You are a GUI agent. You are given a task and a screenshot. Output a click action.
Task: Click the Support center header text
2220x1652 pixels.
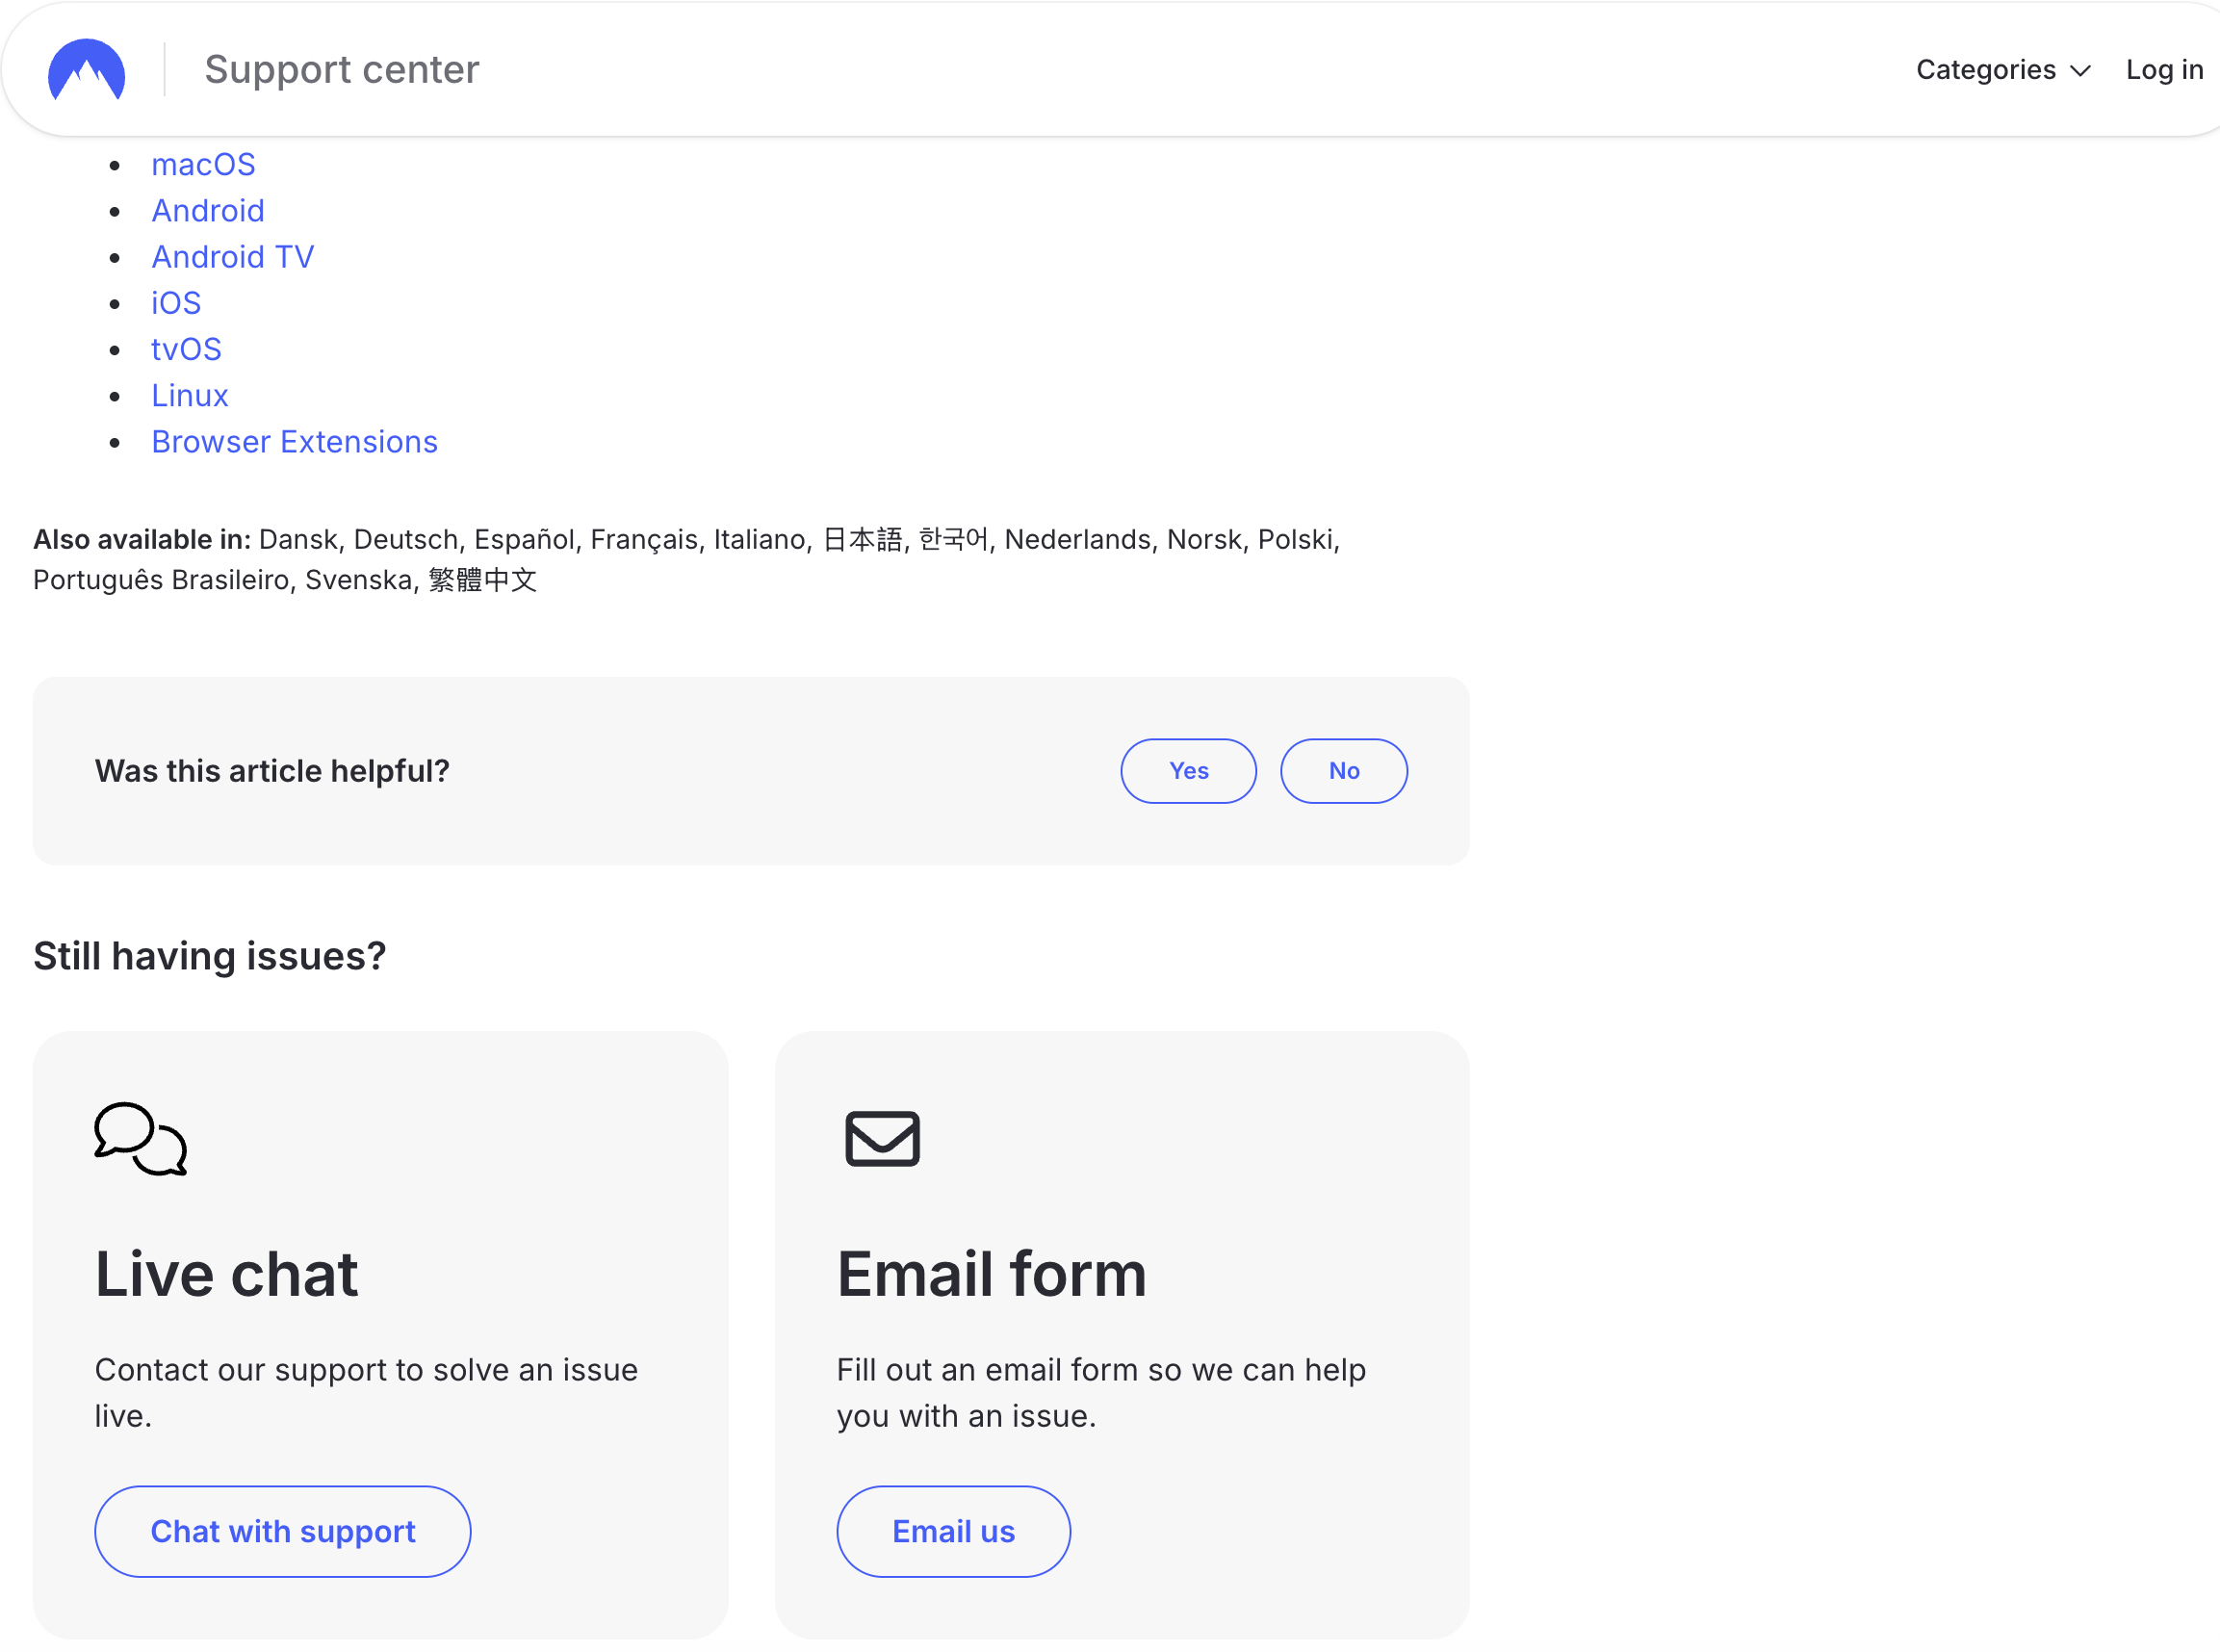(342, 69)
